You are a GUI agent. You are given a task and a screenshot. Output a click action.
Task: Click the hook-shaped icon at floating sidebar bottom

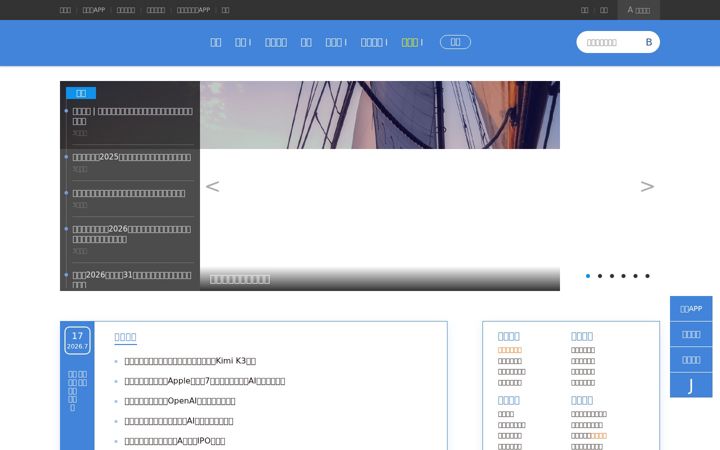[x=691, y=385]
